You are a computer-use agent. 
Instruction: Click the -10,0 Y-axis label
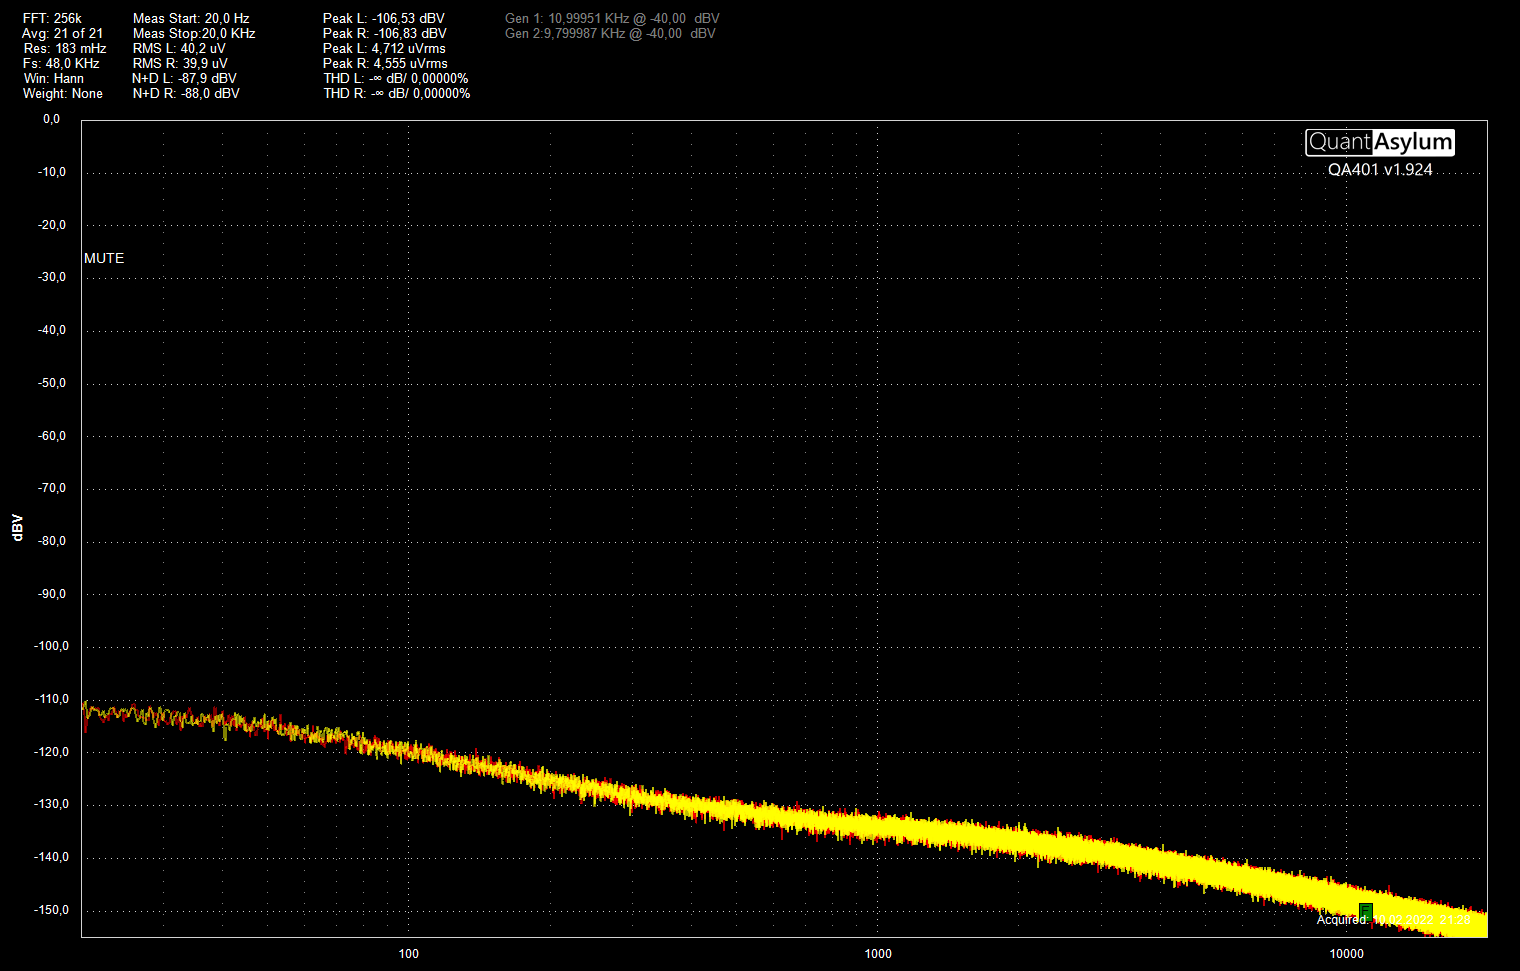(52, 172)
